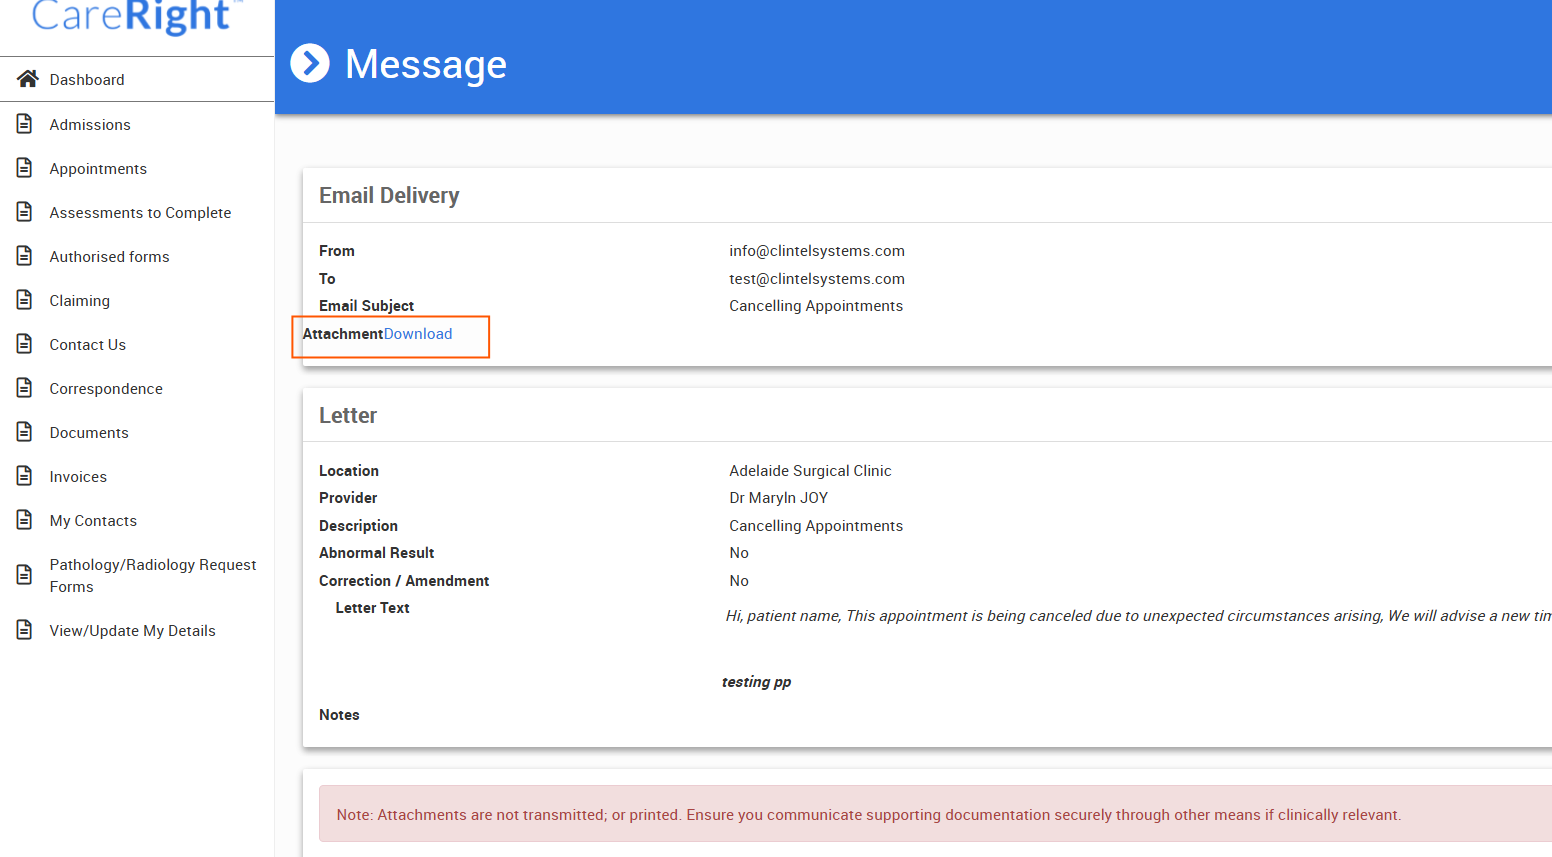Click the letter text starting Hi, patient name
1552x857 pixels.
pyautogui.click(x=1139, y=616)
